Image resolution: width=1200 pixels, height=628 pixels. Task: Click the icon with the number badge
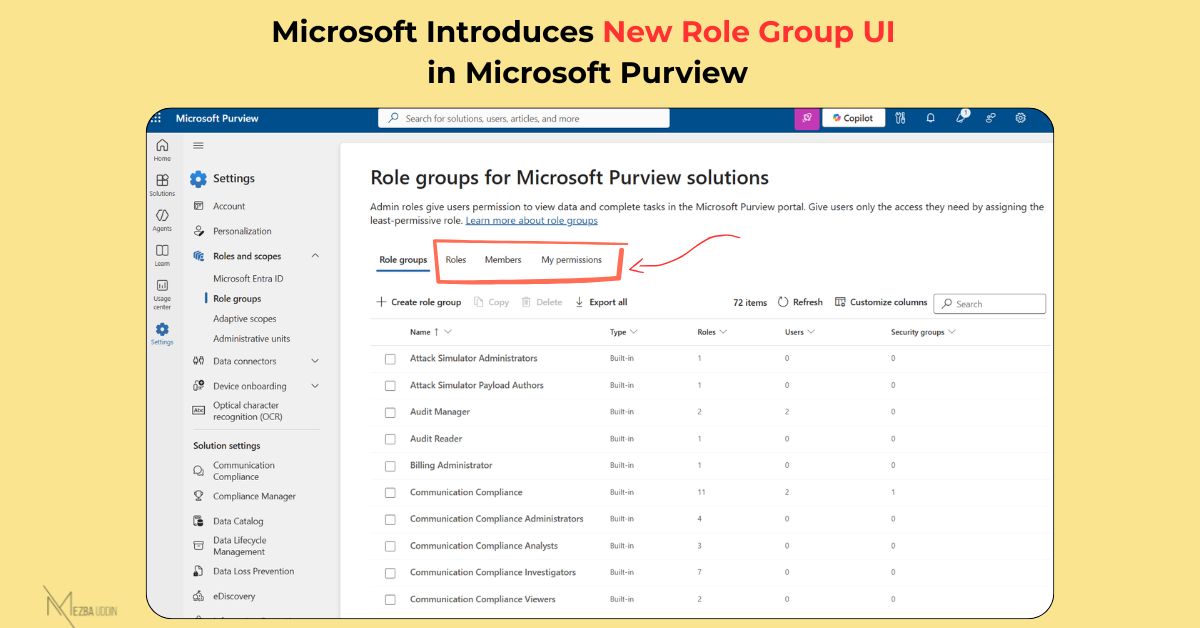click(x=961, y=117)
